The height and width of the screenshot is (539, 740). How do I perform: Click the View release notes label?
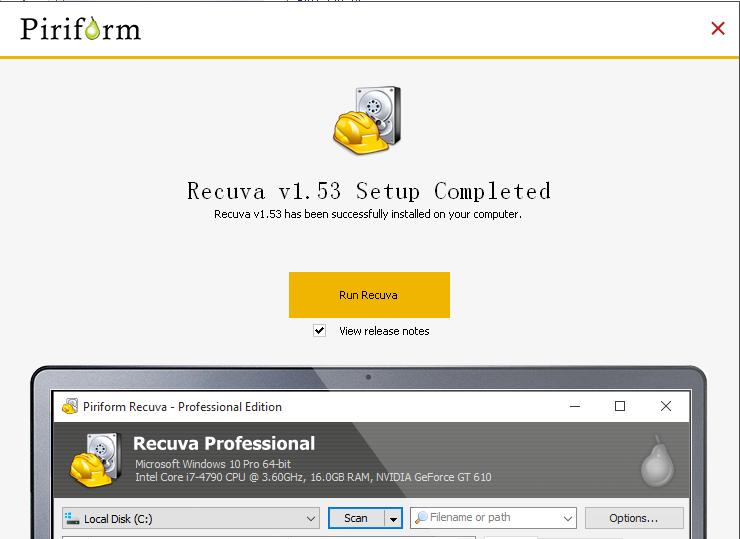[x=384, y=331]
